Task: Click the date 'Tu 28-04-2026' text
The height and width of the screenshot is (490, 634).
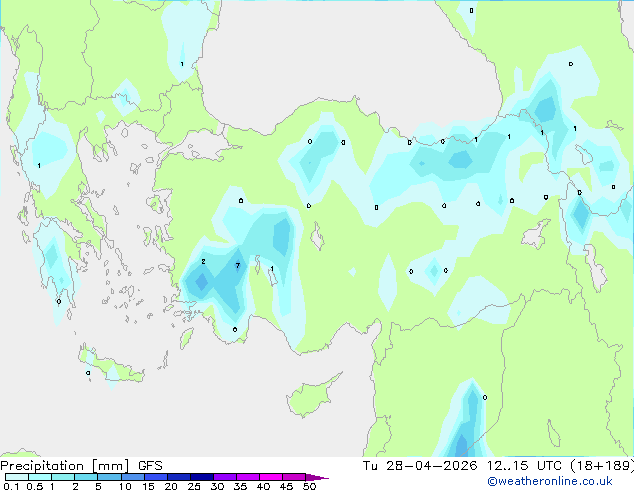Action: [x=420, y=466]
